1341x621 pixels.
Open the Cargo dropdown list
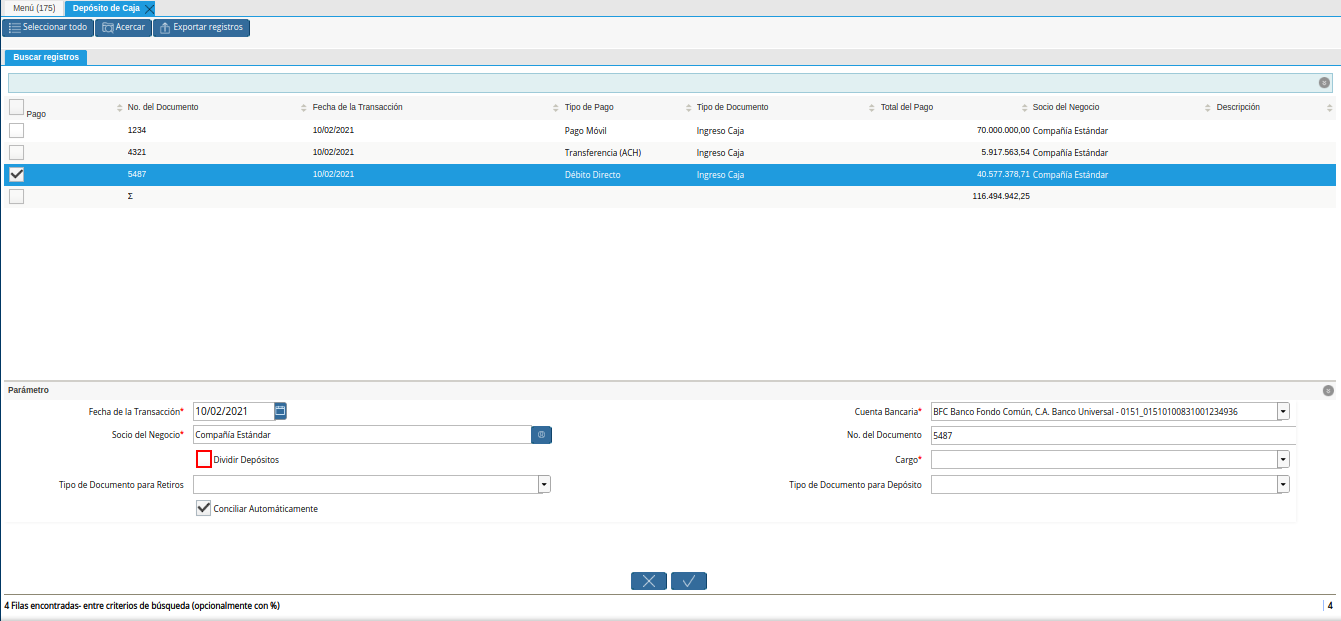pyautogui.click(x=1283, y=459)
